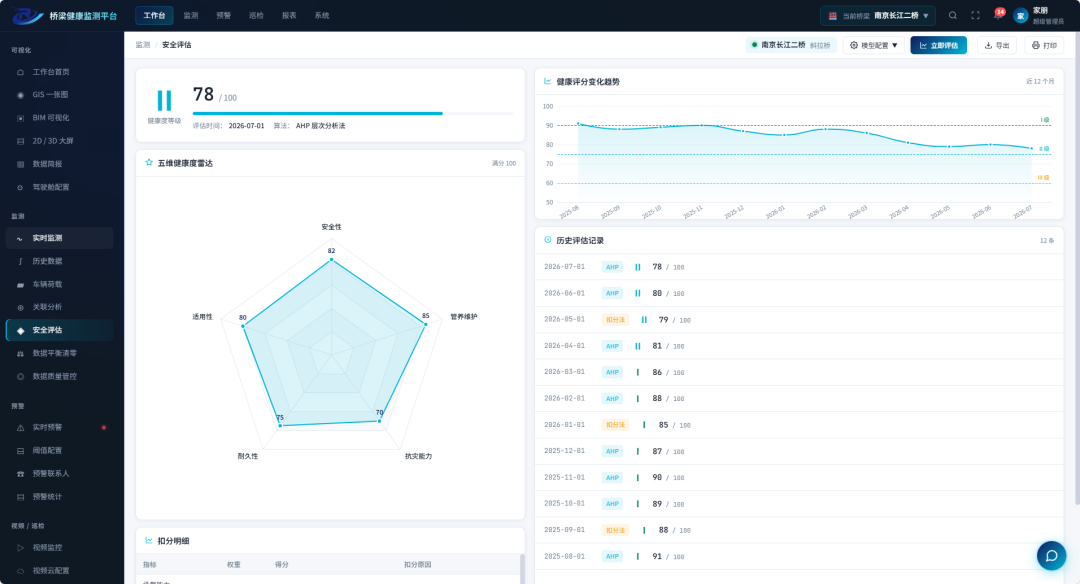Viewport: 1080px width, 584px height.
Task: Click the 打印 print button
Action: coord(1044,45)
